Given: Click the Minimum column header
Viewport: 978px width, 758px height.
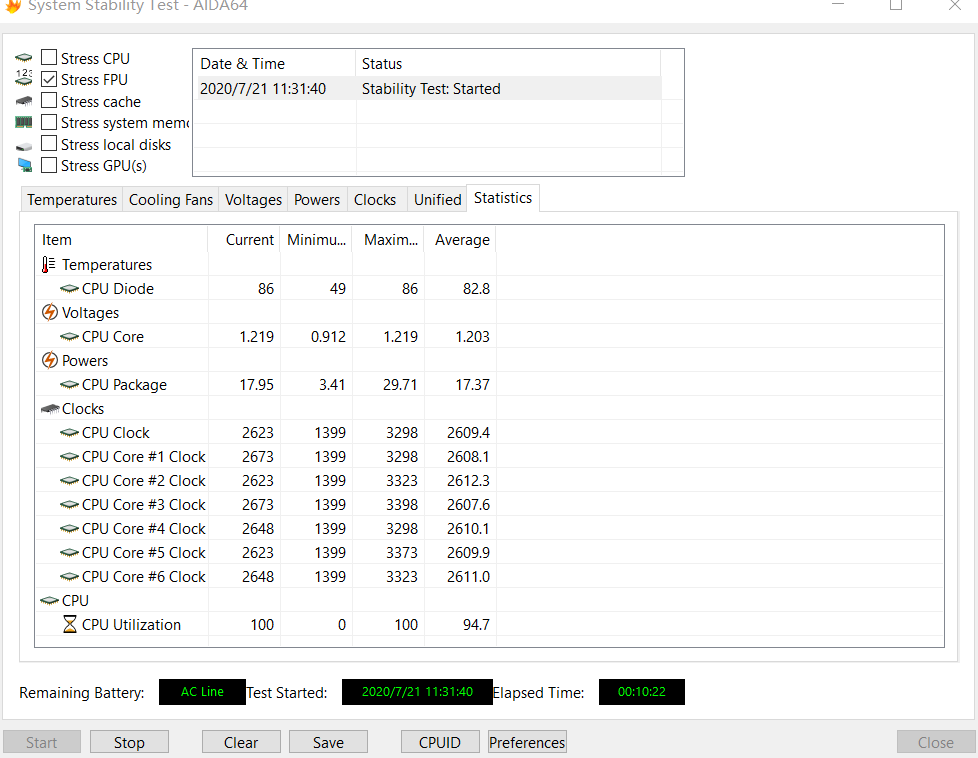Looking at the screenshot, I should (x=316, y=240).
